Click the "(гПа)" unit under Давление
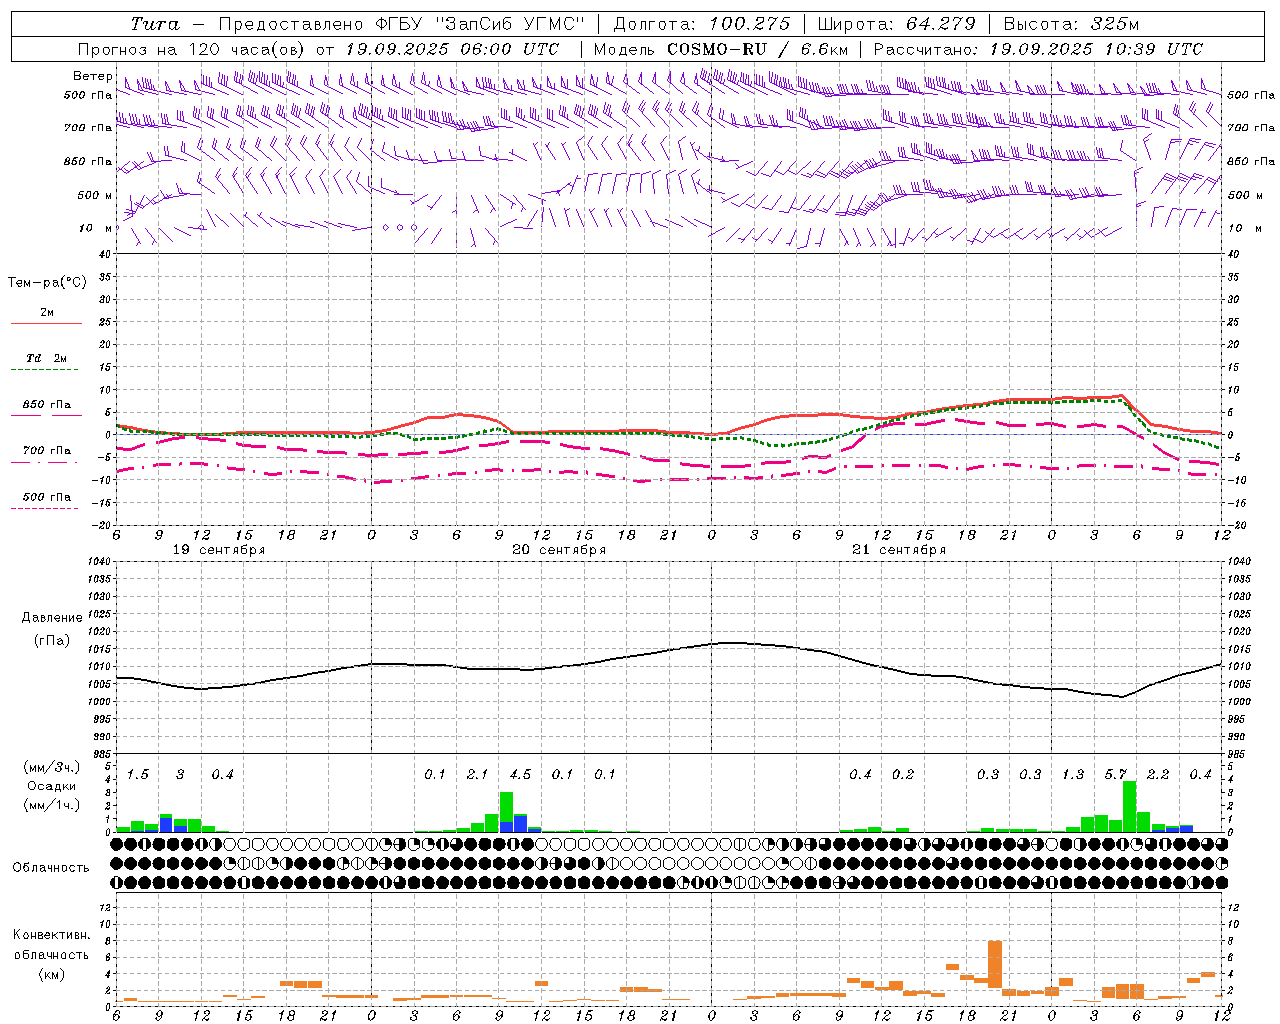 52,640
